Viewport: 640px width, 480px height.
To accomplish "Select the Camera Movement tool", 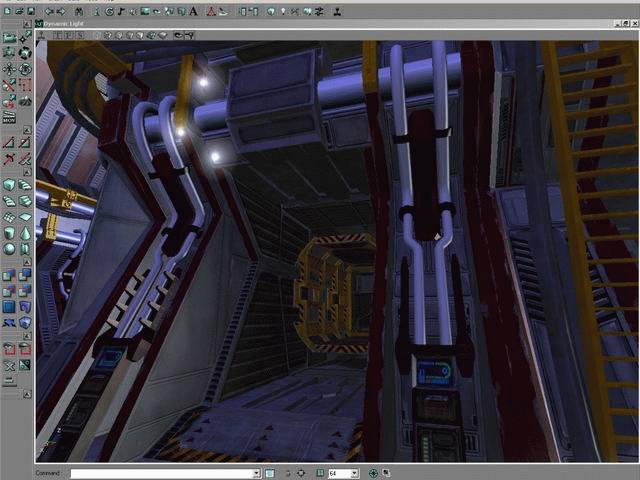I will (10, 36).
